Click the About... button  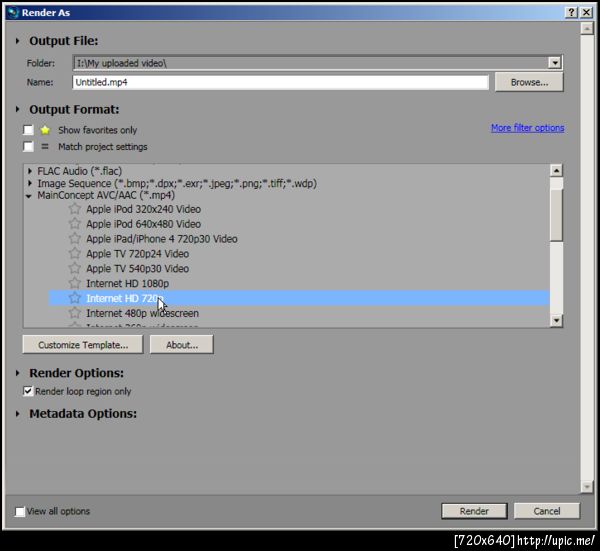click(182, 345)
